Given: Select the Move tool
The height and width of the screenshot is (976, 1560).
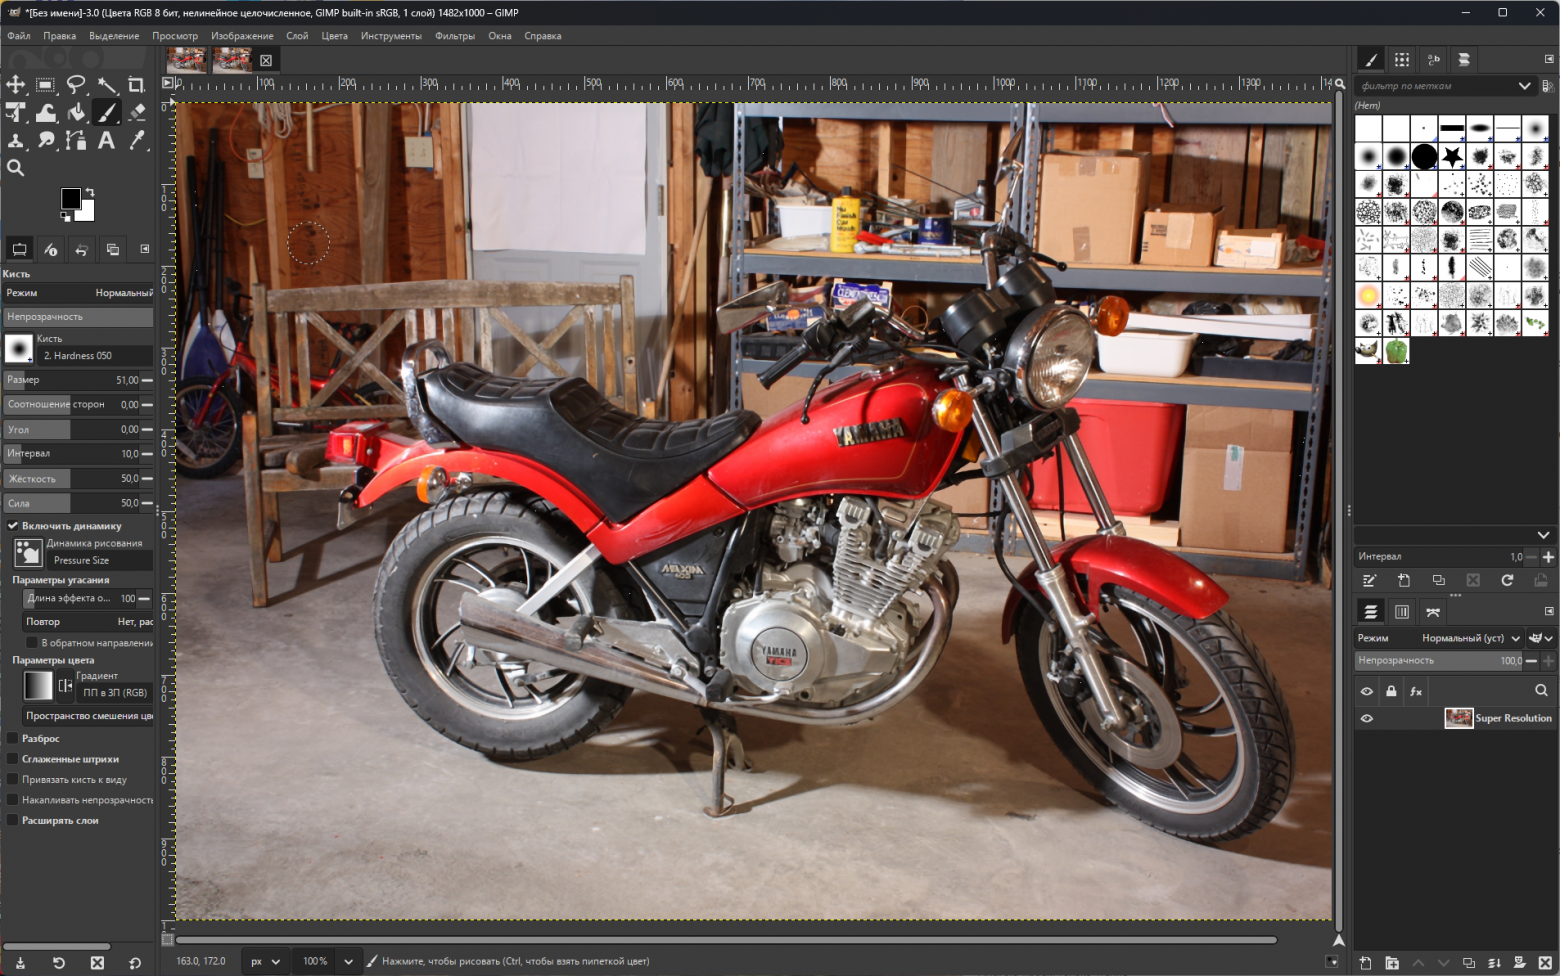Looking at the screenshot, I should click(16, 85).
